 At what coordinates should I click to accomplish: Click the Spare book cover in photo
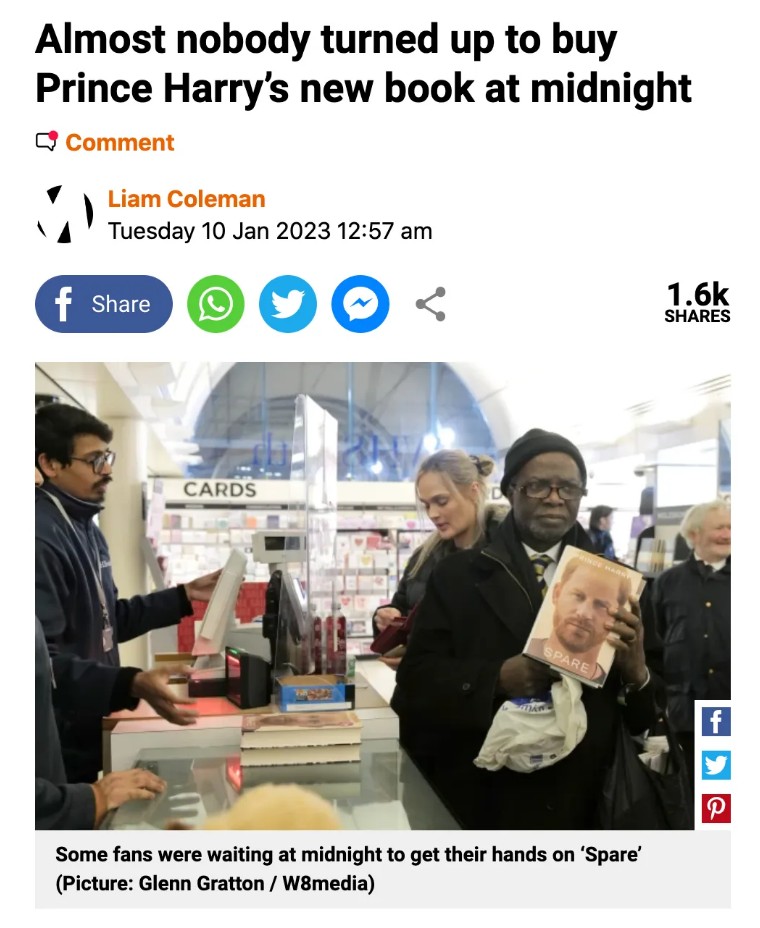coord(584,616)
